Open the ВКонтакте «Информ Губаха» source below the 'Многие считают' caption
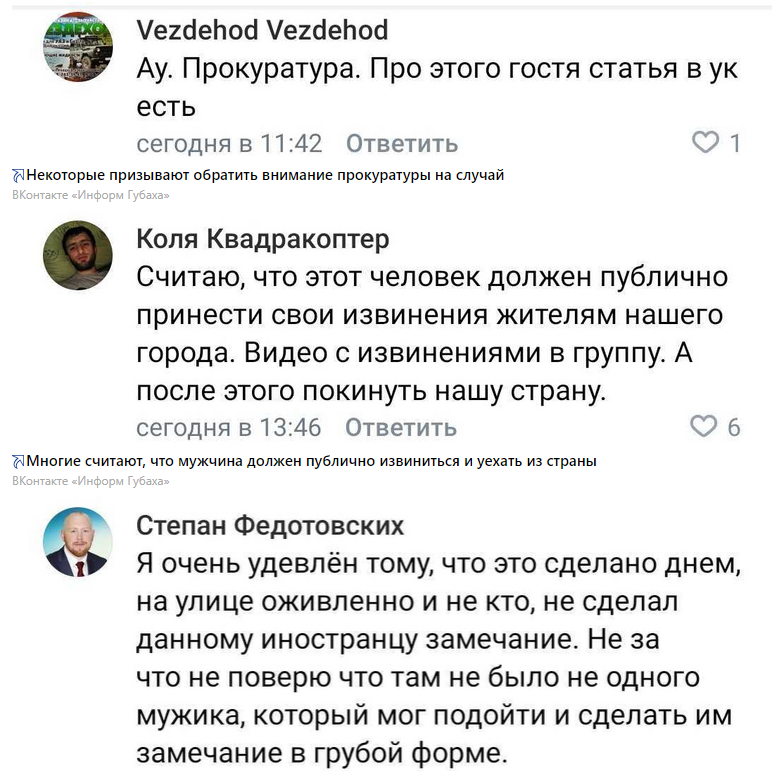Viewport: 783px width, 771px height. (x=91, y=481)
